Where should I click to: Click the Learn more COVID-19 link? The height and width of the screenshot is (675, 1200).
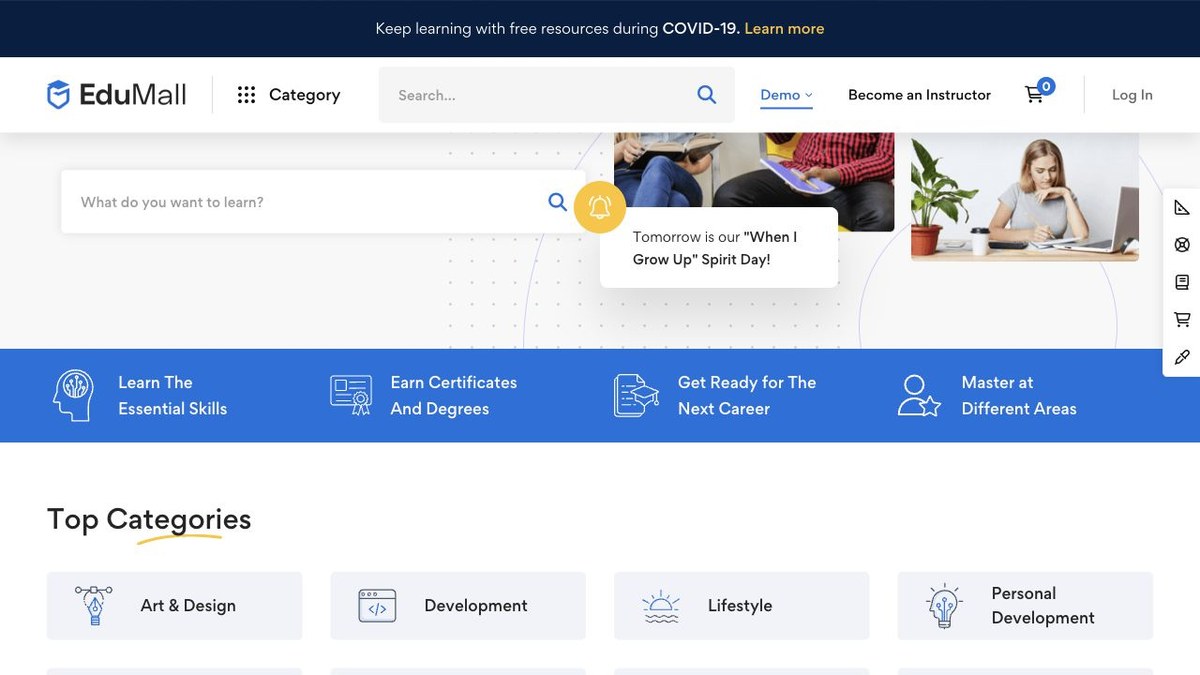click(784, 28)
